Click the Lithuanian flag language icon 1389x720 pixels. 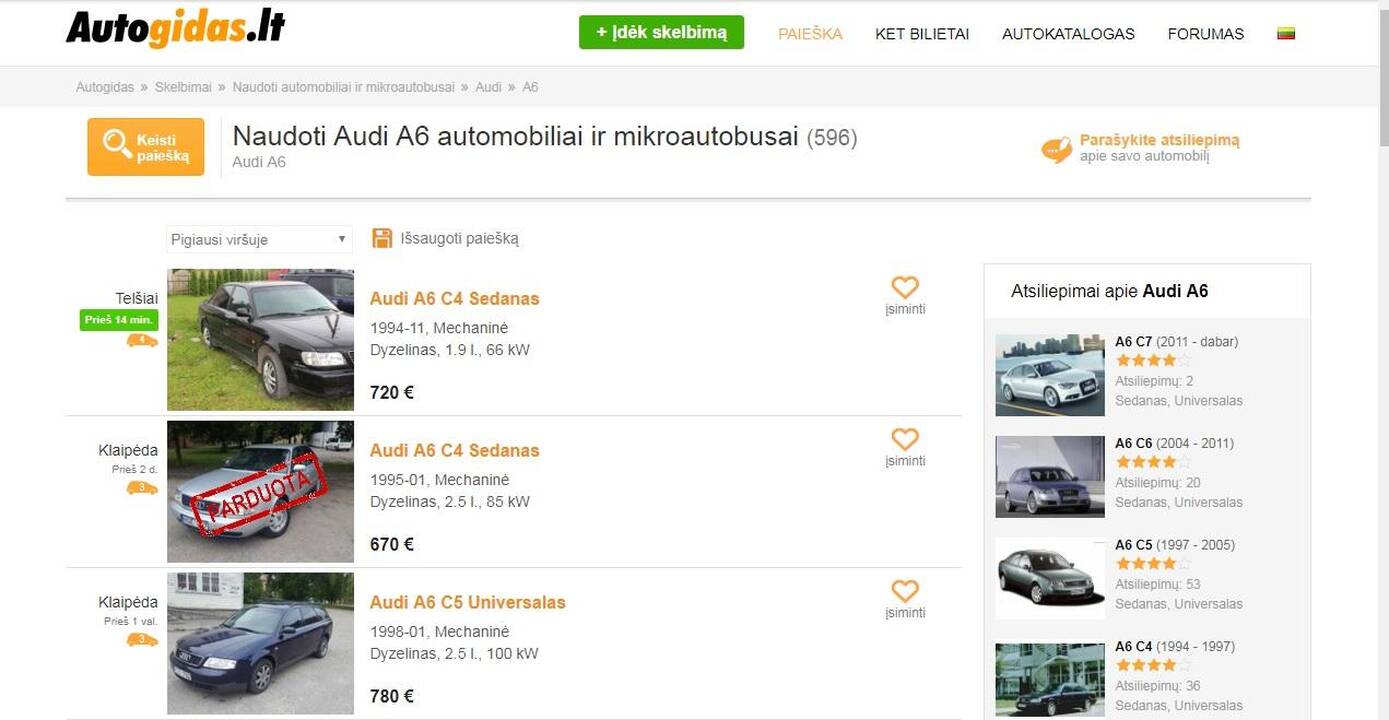(1286, 34)
